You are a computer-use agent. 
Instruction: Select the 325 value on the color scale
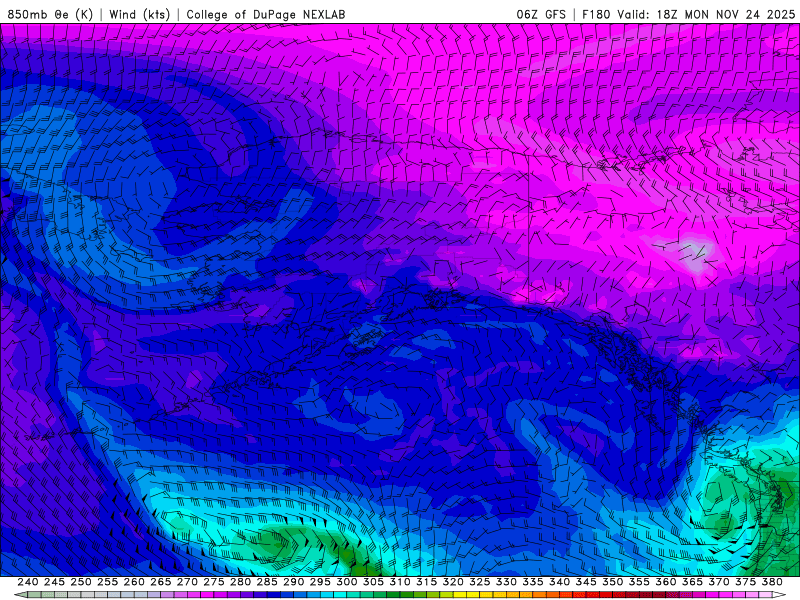(x=479, y=582)
